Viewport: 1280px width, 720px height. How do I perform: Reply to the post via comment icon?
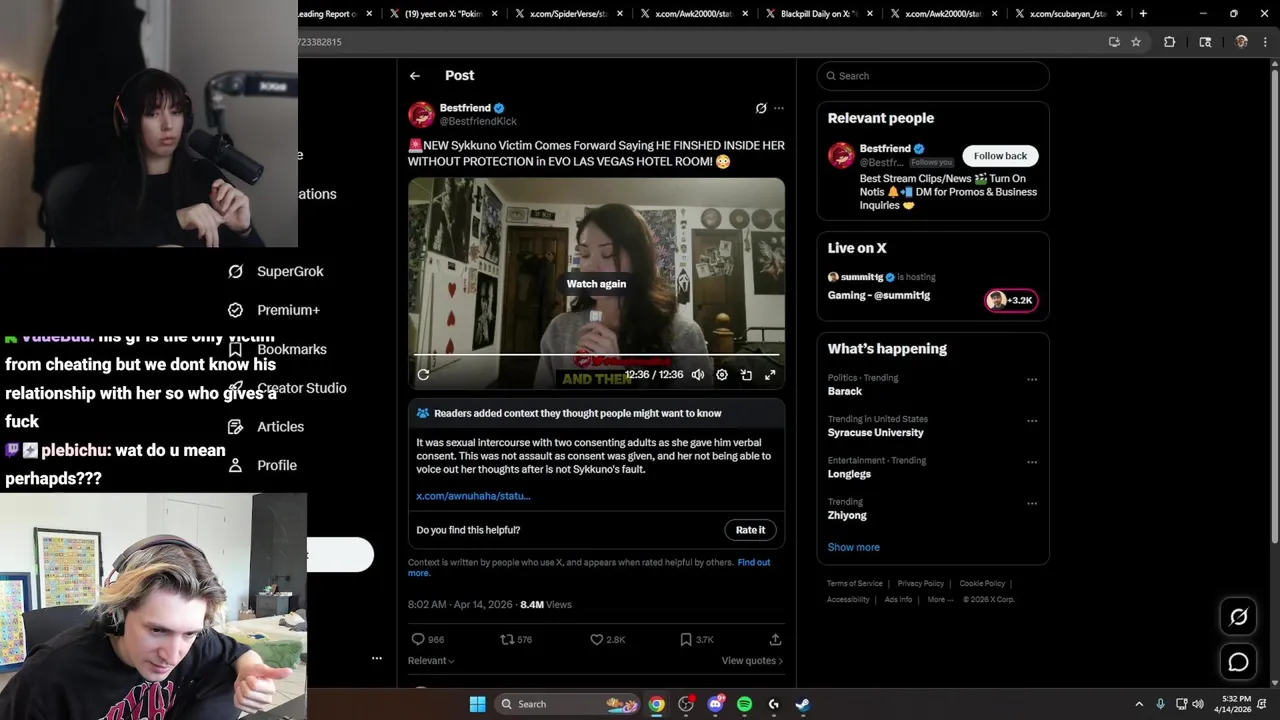pos(418,639)
